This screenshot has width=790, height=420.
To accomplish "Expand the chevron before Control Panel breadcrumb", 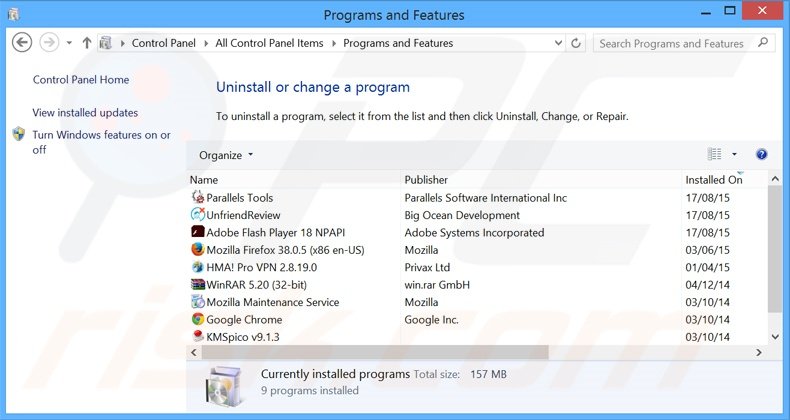I will point(122,43).
